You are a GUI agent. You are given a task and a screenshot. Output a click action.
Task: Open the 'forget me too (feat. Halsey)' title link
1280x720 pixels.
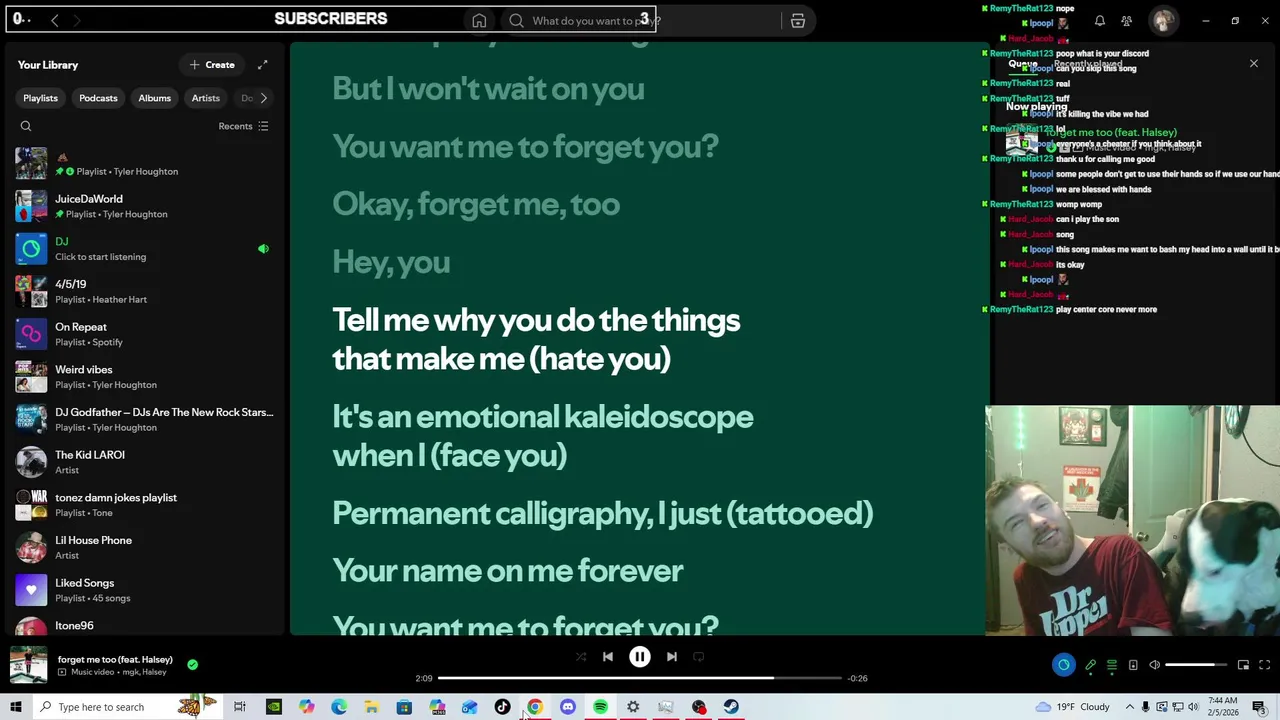click(x=115, y=659)
